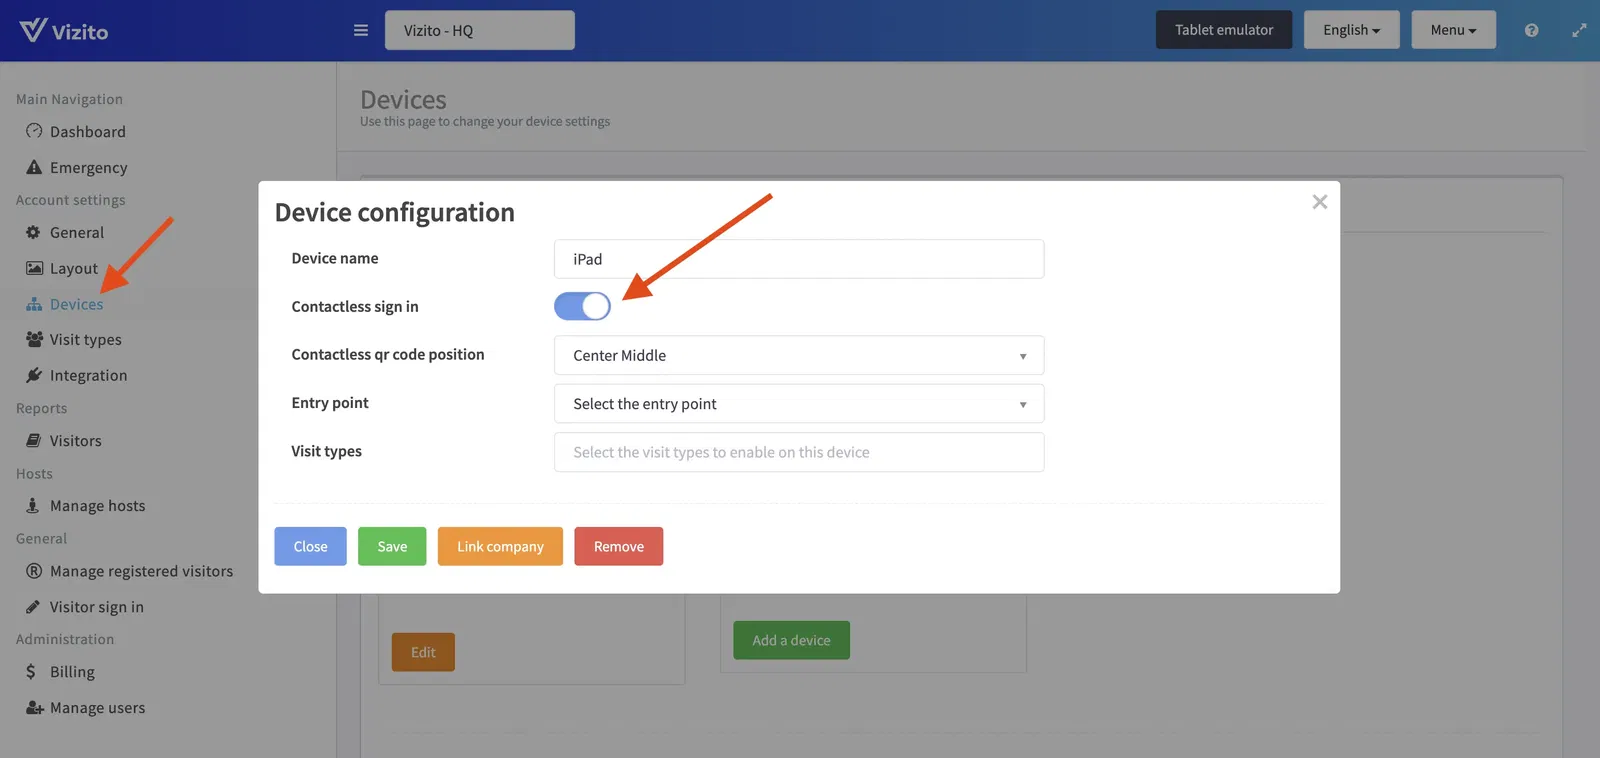Click the General gear icon in sidebar
Image resolution: width=1600 pixels, height=758 pixels.
click(x=33, y=232)
